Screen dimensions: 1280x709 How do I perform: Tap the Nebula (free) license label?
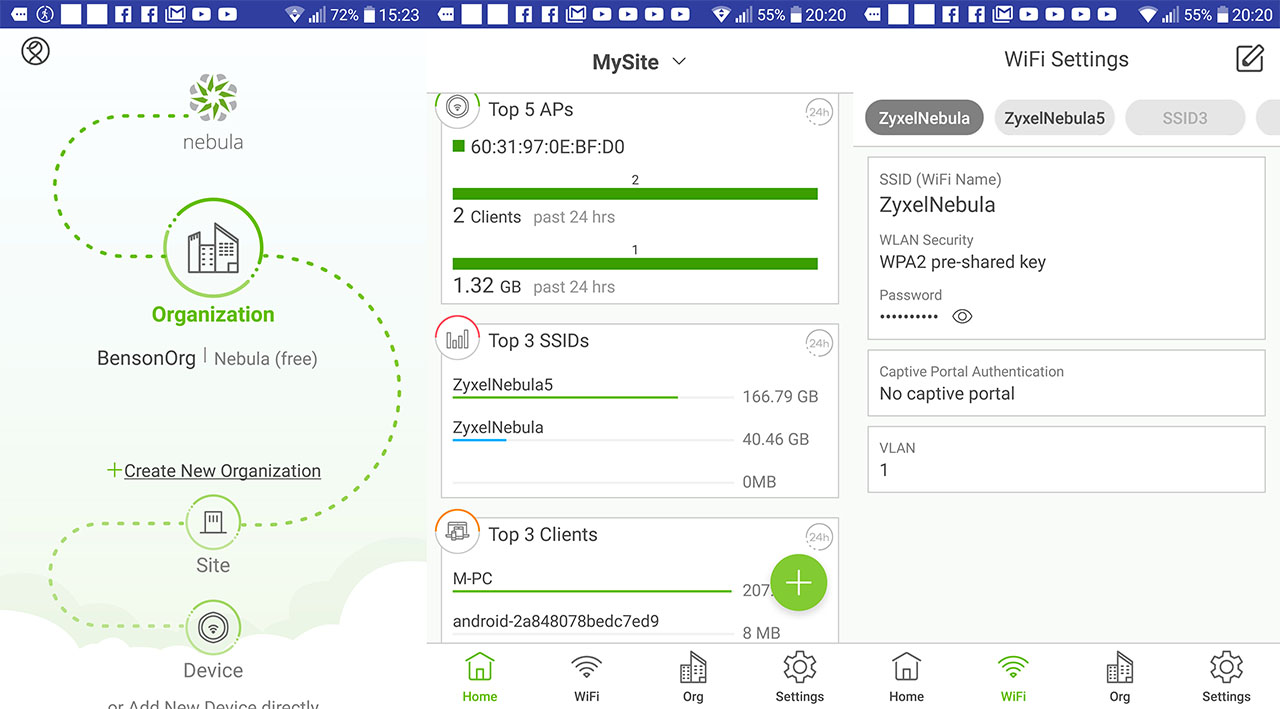[x=266, y=358]
